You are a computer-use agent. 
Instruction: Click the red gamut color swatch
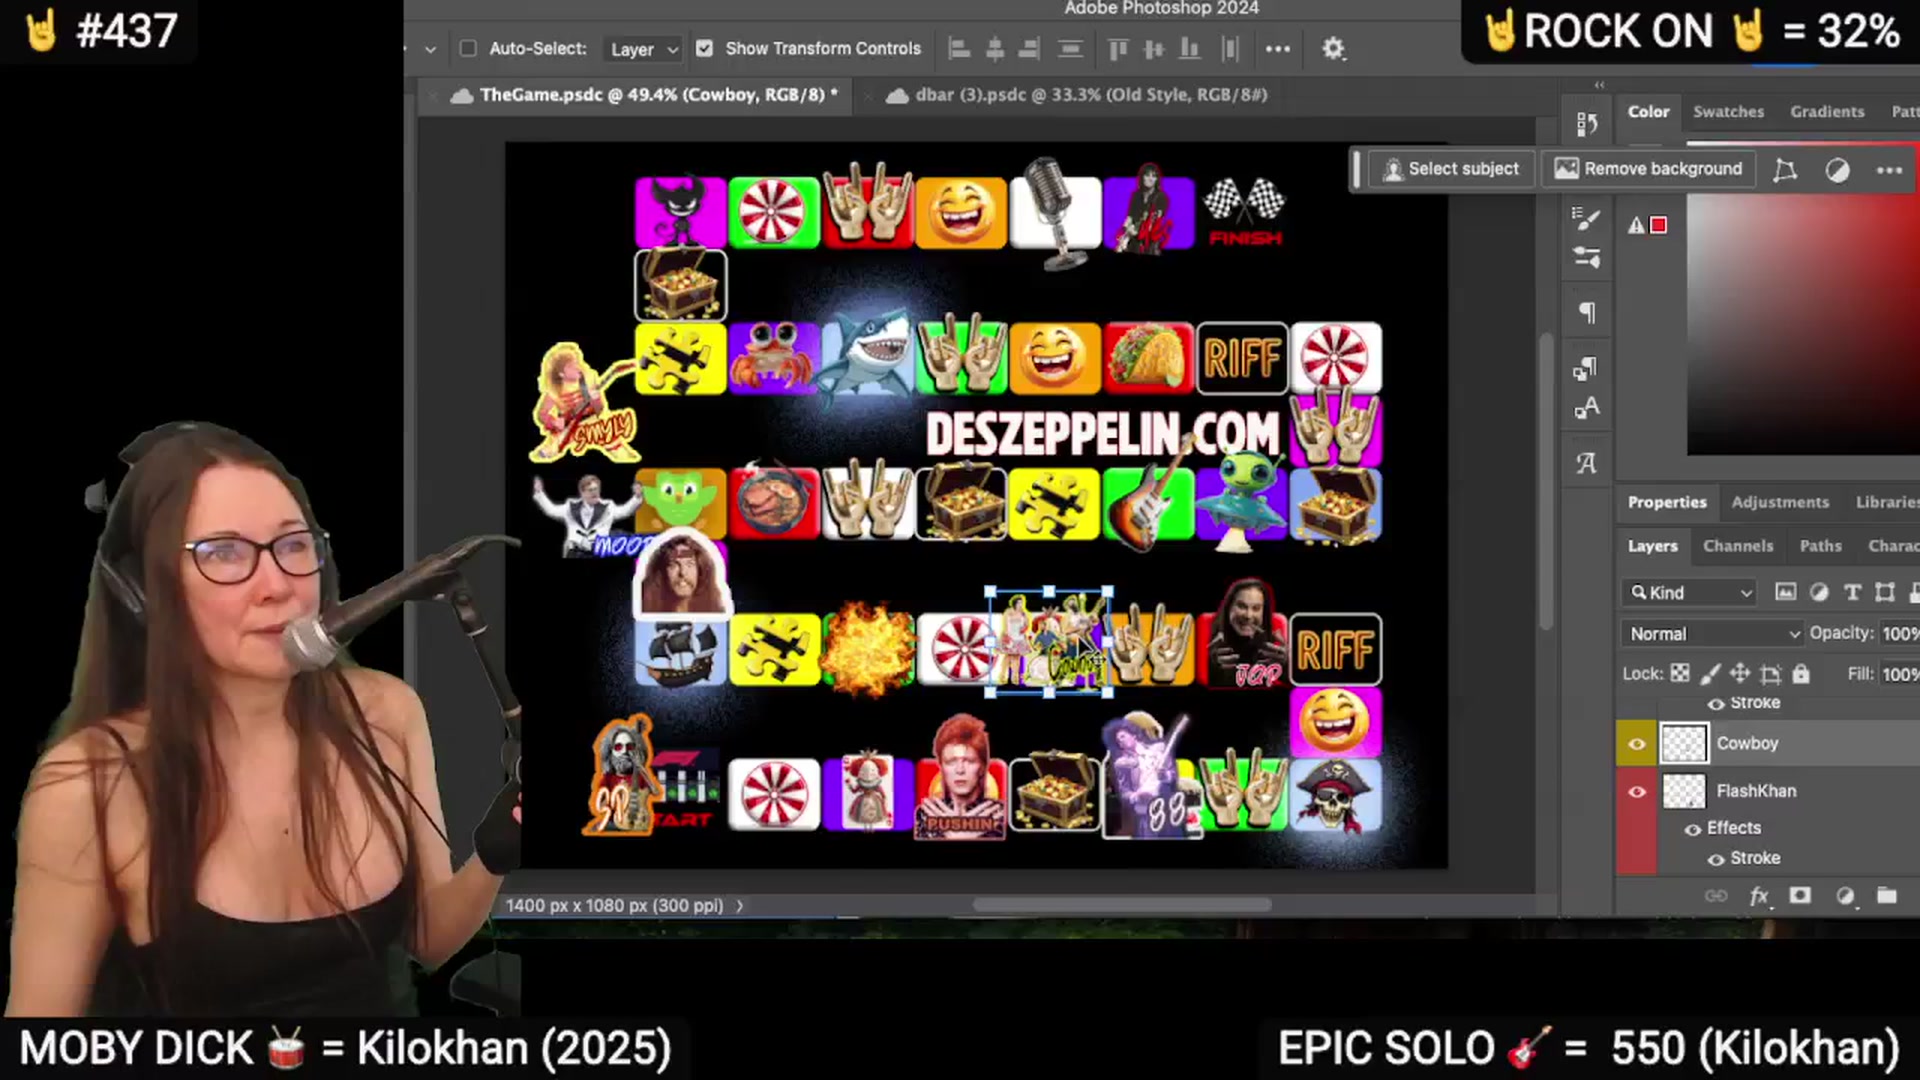(x=1658, y=225)
